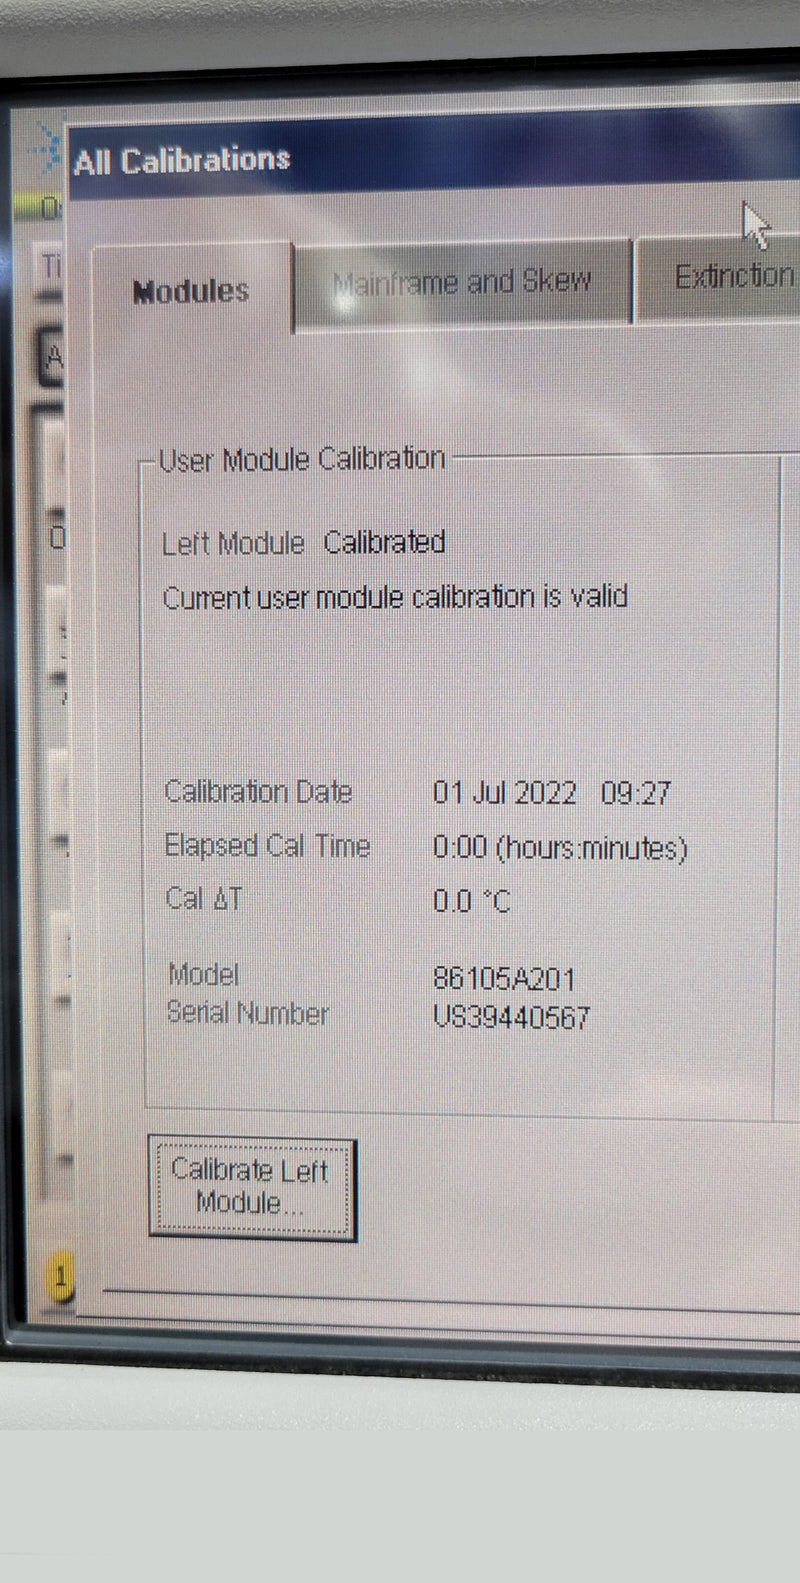Click the Calibration Date label
The width and height of the screenshot is (800, 1583).
point(258,792)
